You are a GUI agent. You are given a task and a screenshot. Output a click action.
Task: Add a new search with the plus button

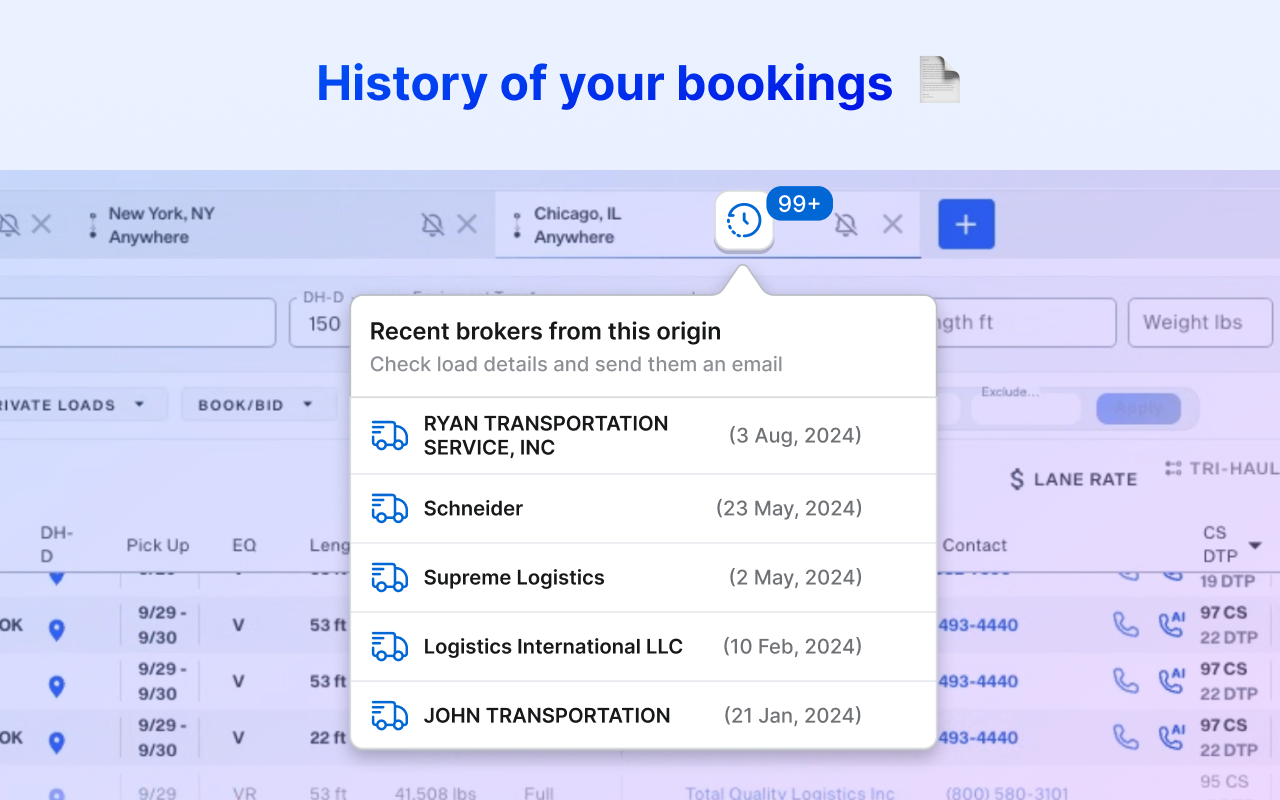coord(966,224)
